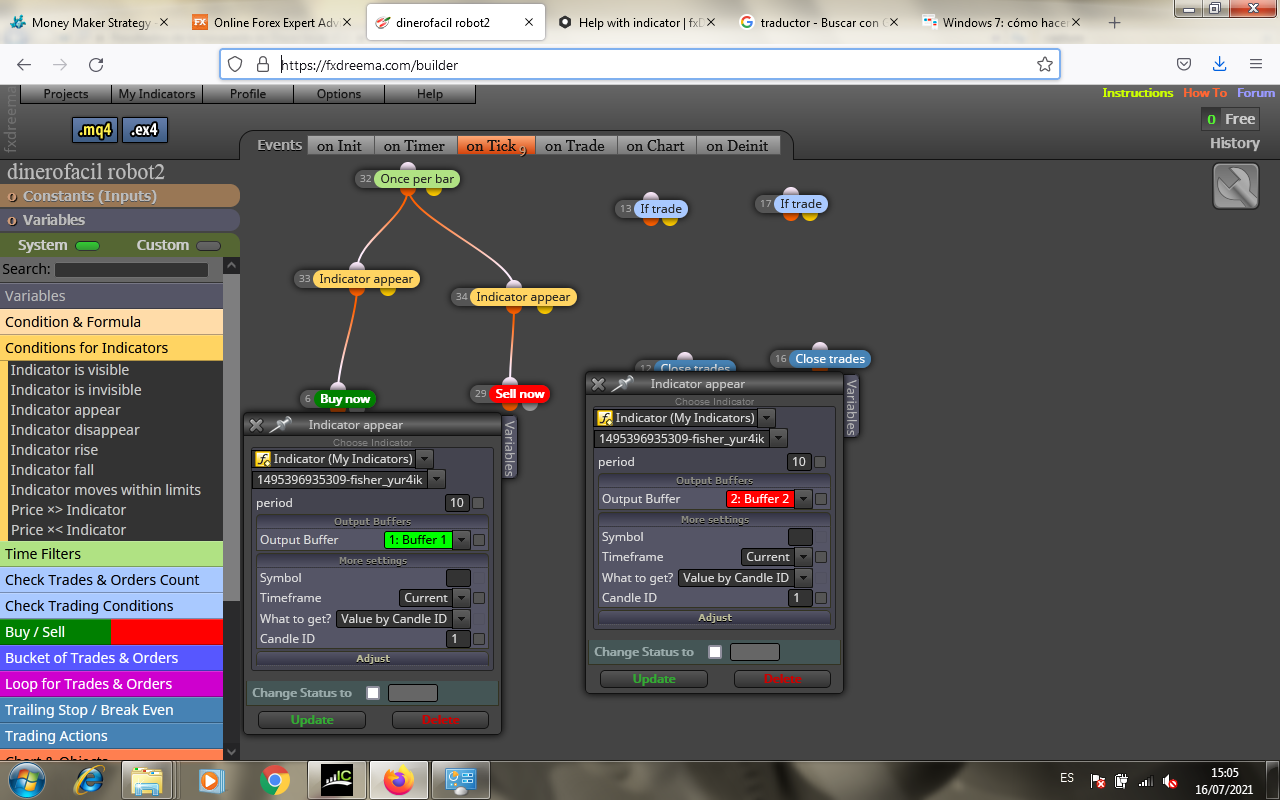Viewport: 1280px width, 800px height.
Task: Open a new browser tab
Action: [x=1115, y=22]
